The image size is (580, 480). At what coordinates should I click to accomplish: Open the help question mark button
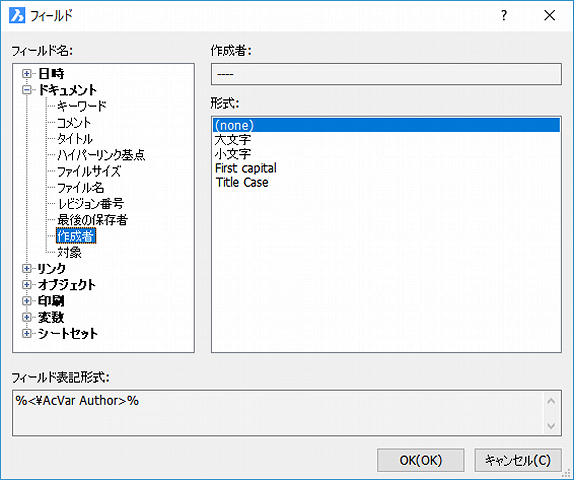pos(504,16)
